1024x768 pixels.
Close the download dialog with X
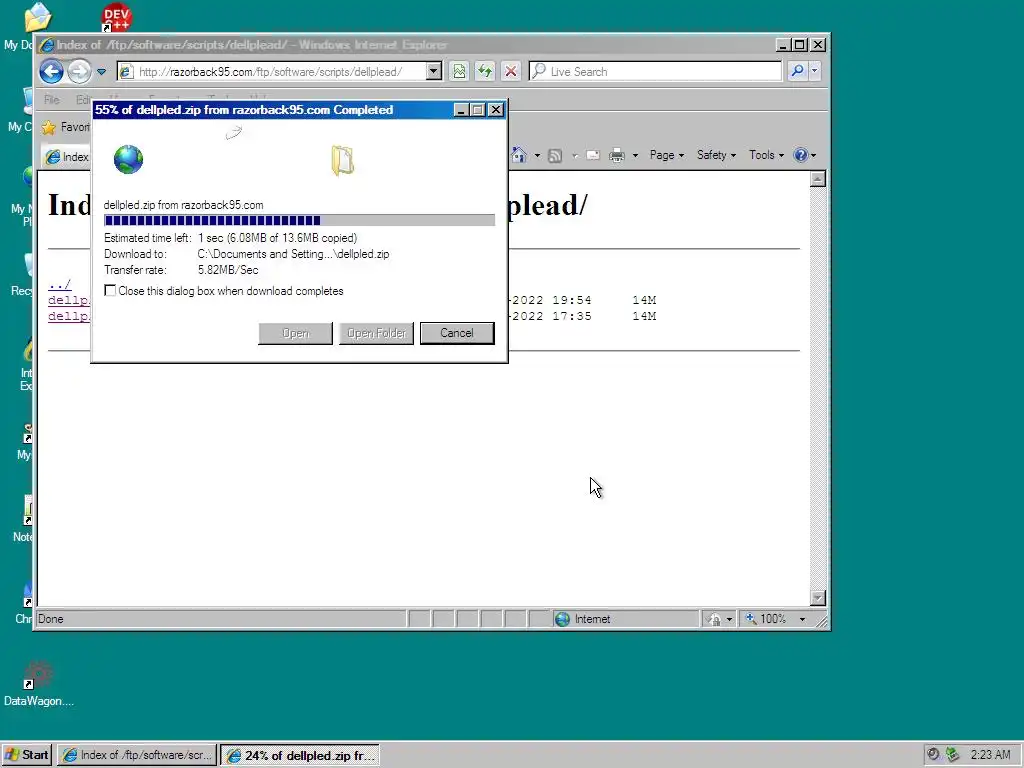(496, 110)
